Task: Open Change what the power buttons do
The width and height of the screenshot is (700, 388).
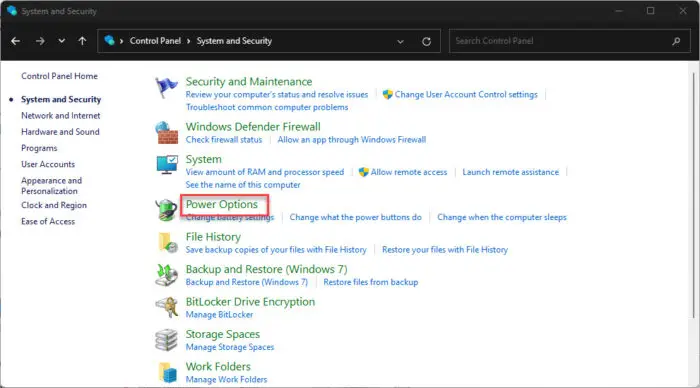Action: 355,217
